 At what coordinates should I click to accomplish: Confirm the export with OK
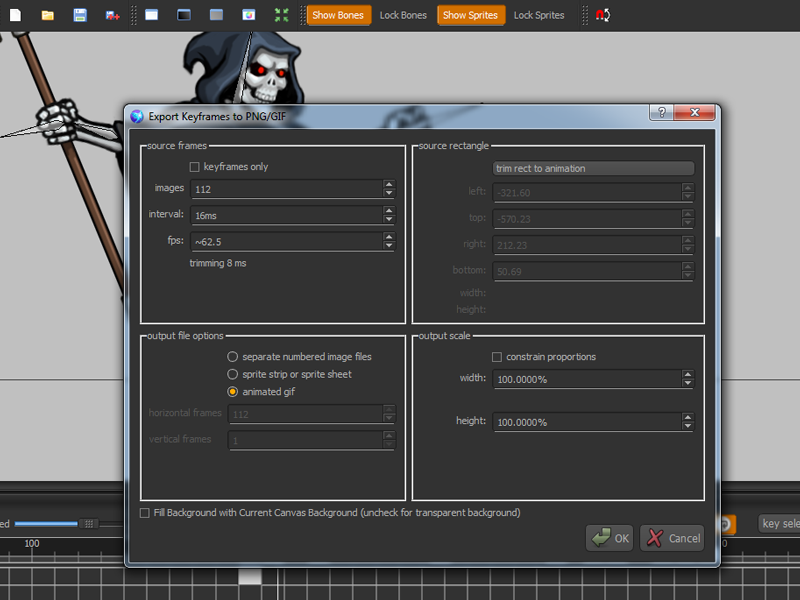(x=609, y=537)
